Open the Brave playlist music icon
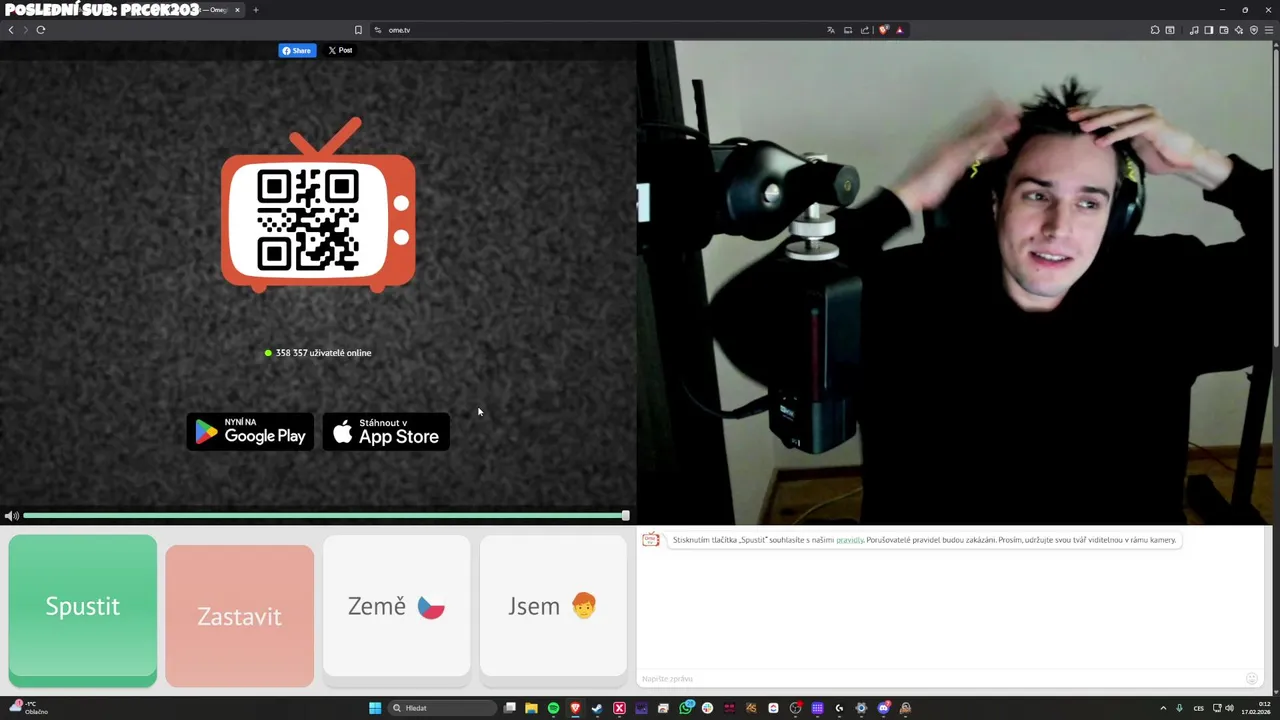The height and width of the screenshot is (720, 1280). tap(1194, 30)
